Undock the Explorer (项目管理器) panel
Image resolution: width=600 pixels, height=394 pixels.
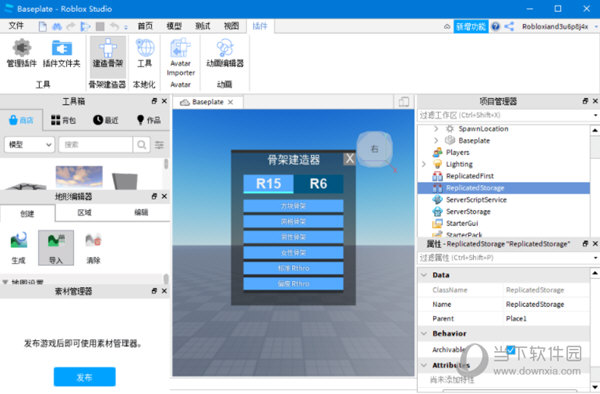click(585, 101)
